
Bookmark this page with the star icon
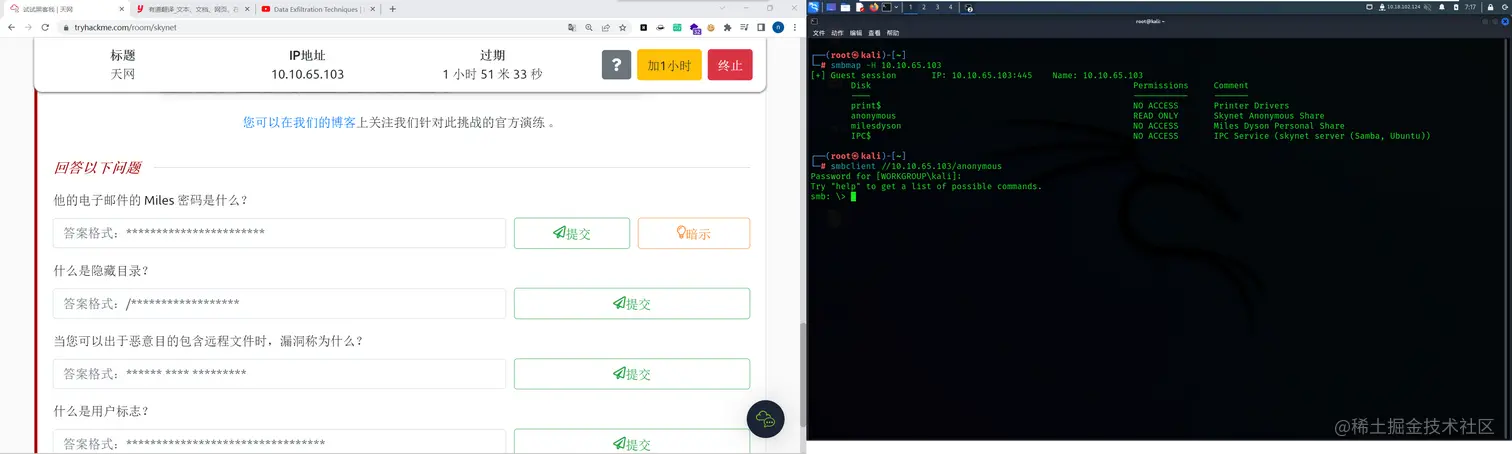(x=623, y=27)
